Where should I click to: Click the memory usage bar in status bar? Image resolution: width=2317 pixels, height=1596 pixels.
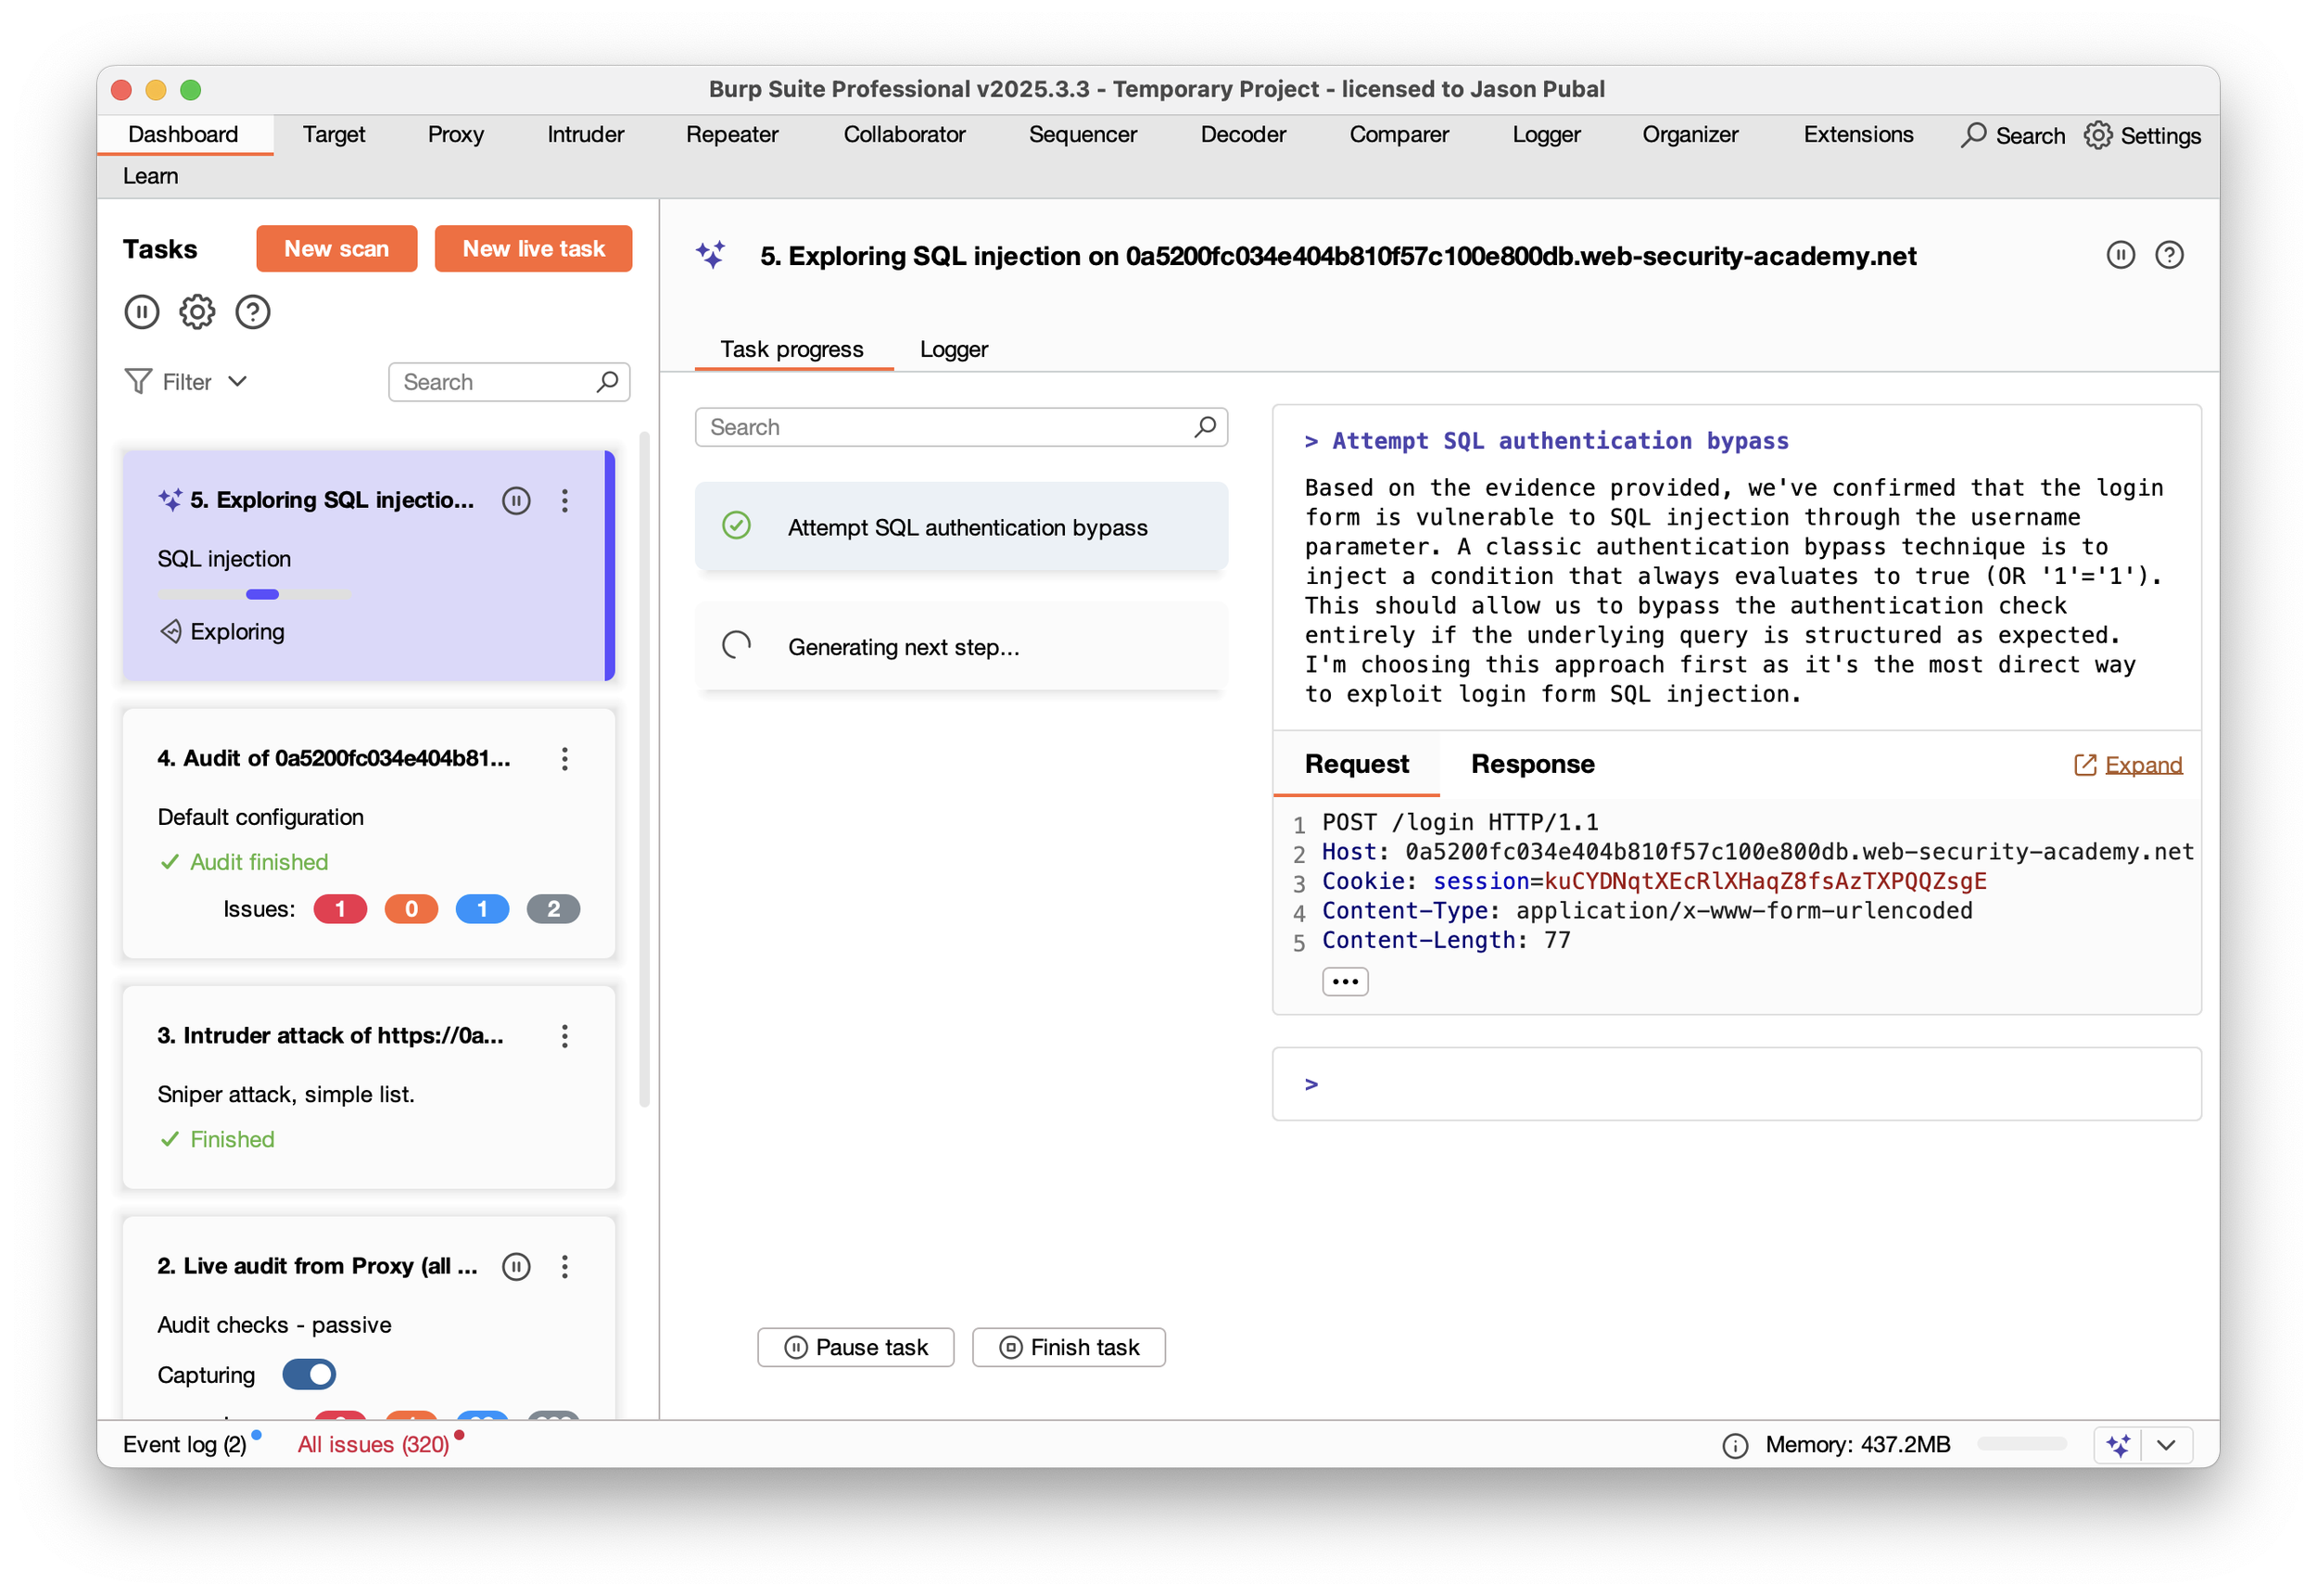tap(2021, 1444)
